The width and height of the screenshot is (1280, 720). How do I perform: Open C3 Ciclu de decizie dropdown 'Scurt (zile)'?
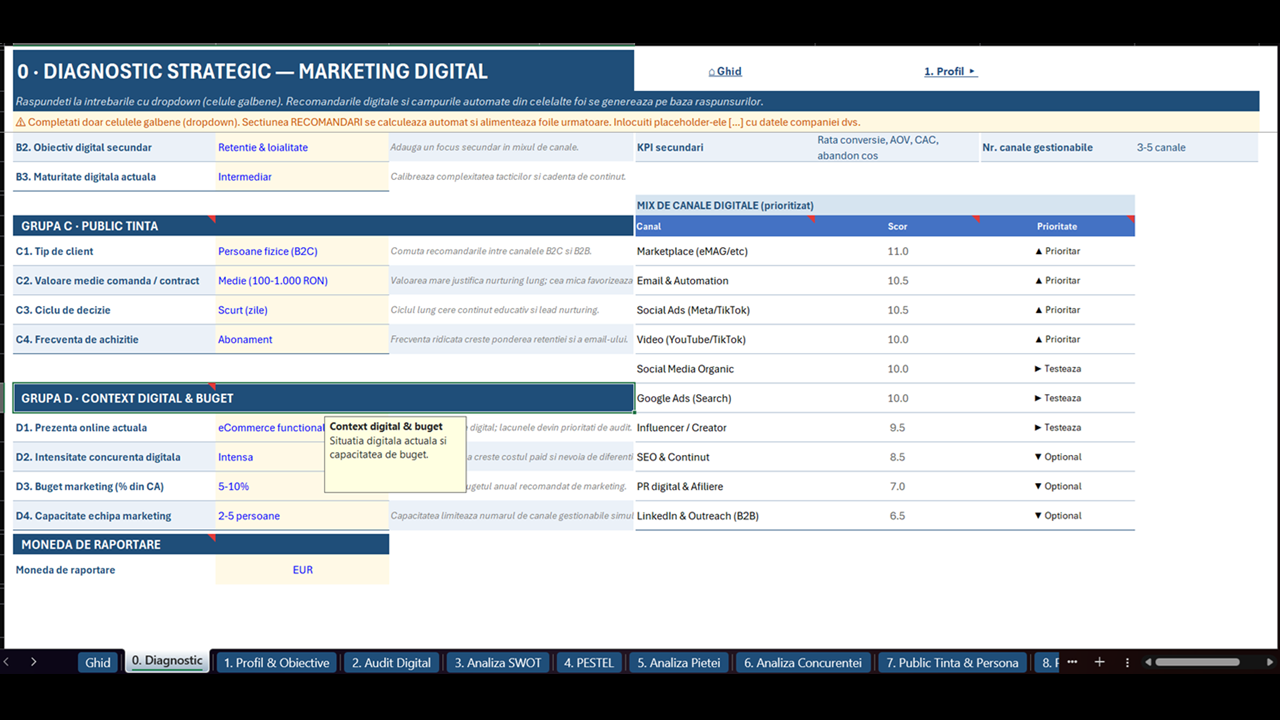(302, 310)
